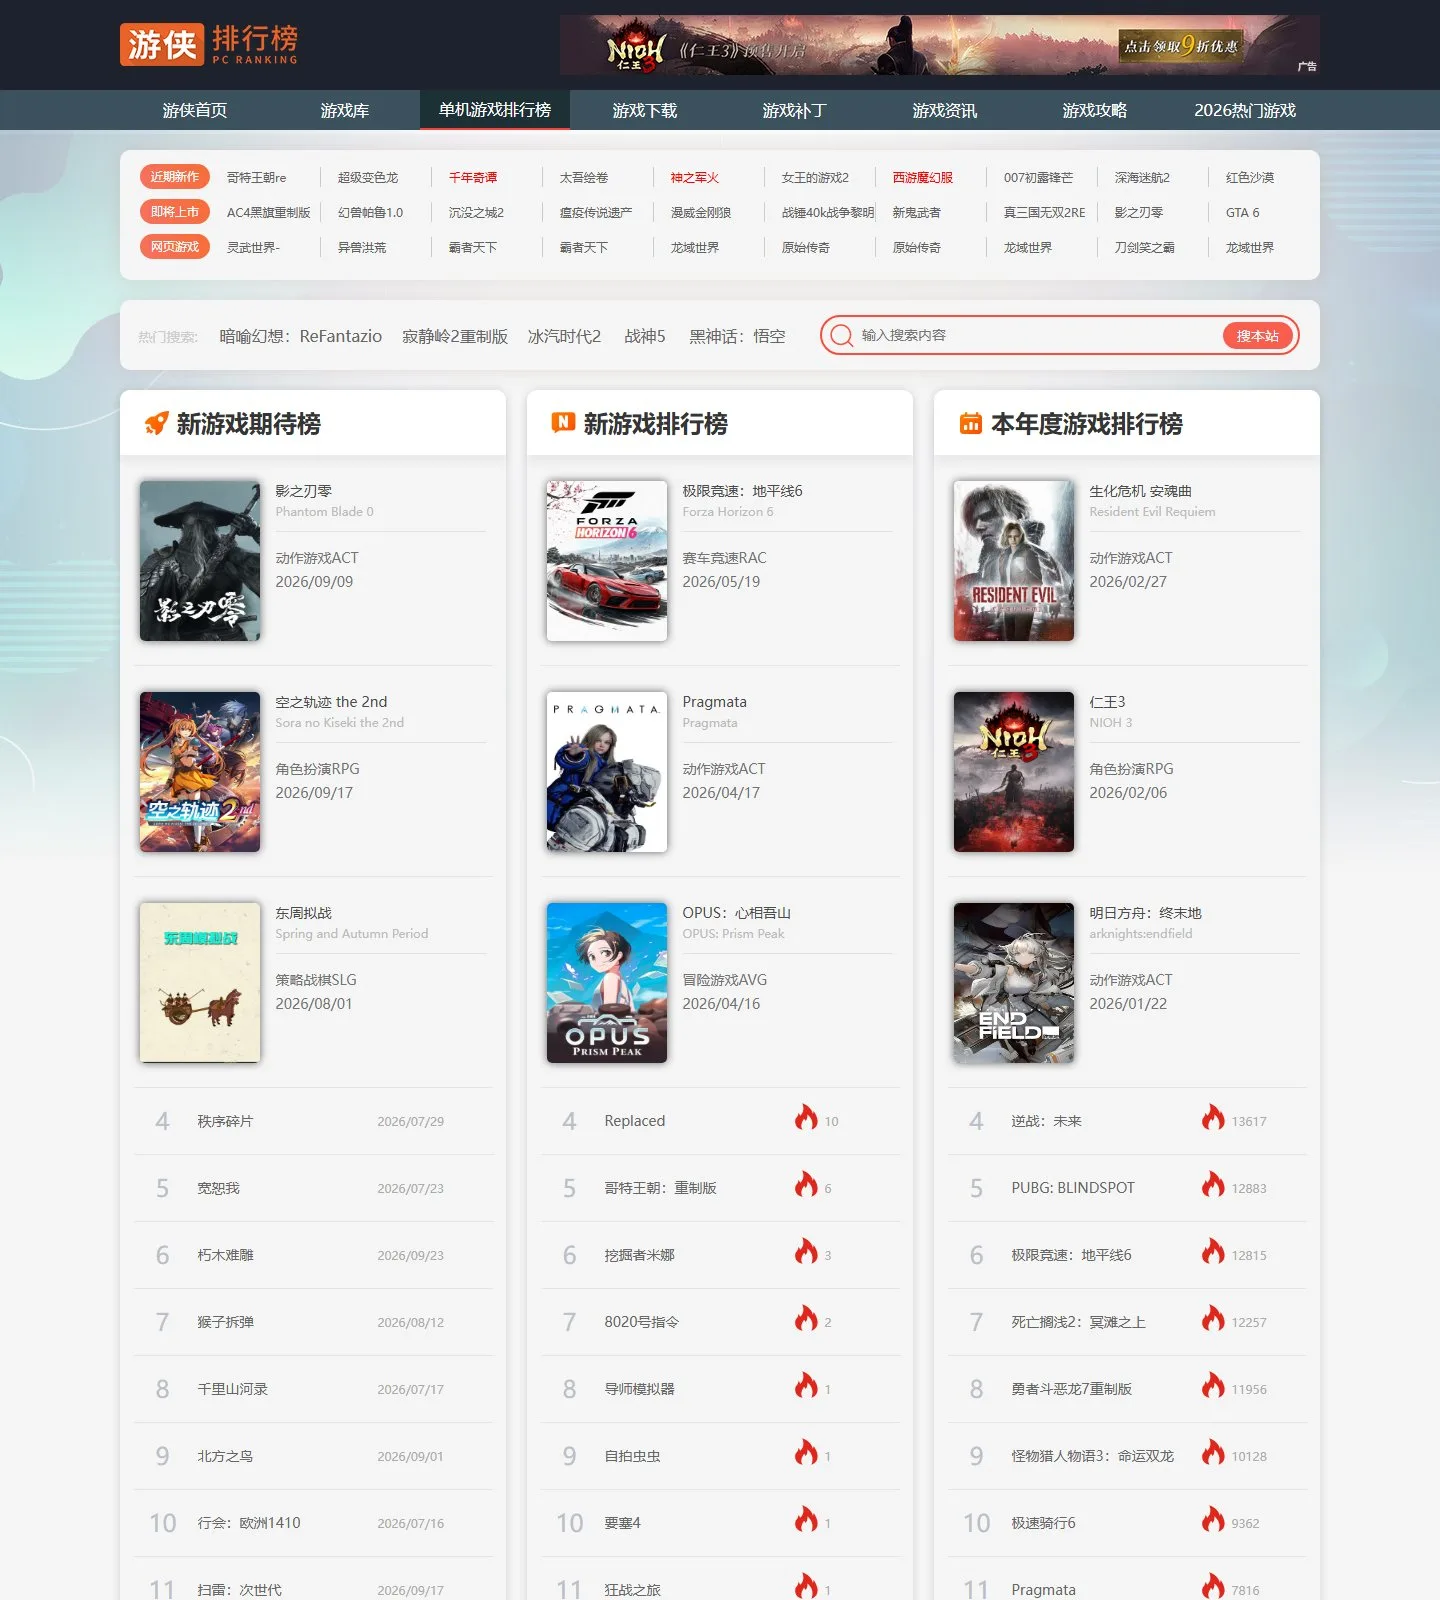The width and height of the screenshot is (1440, 1600).
Task: Go to 游侠首页 nav tab
Action: pyautogui.click(x=195, y=110)
